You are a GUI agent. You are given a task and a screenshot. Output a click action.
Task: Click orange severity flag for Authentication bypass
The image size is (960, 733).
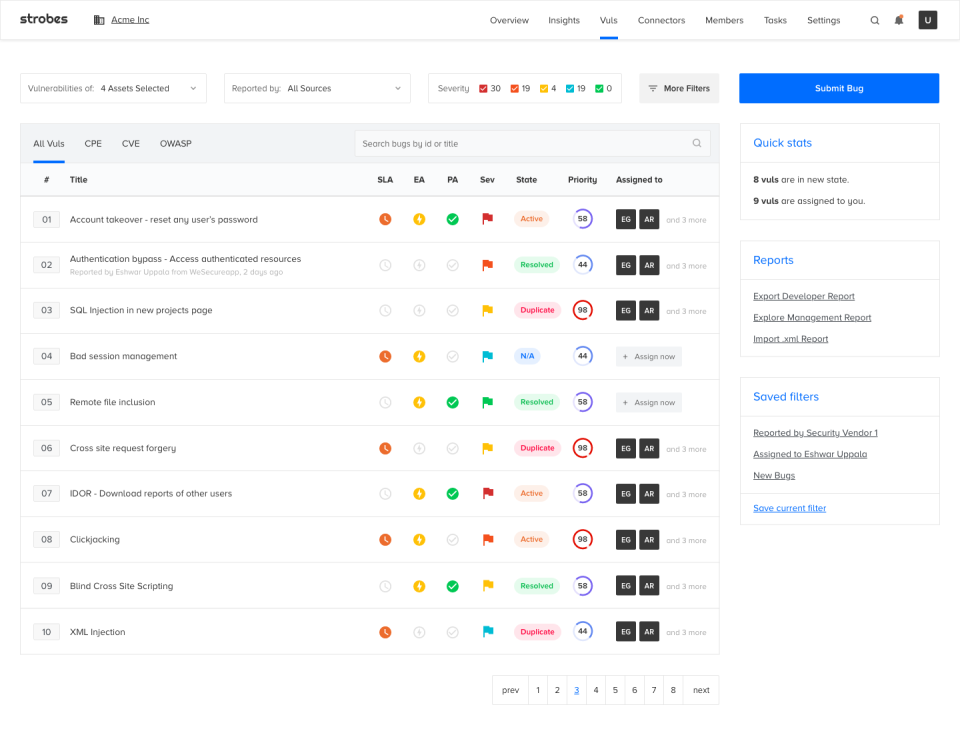[487, 265]
